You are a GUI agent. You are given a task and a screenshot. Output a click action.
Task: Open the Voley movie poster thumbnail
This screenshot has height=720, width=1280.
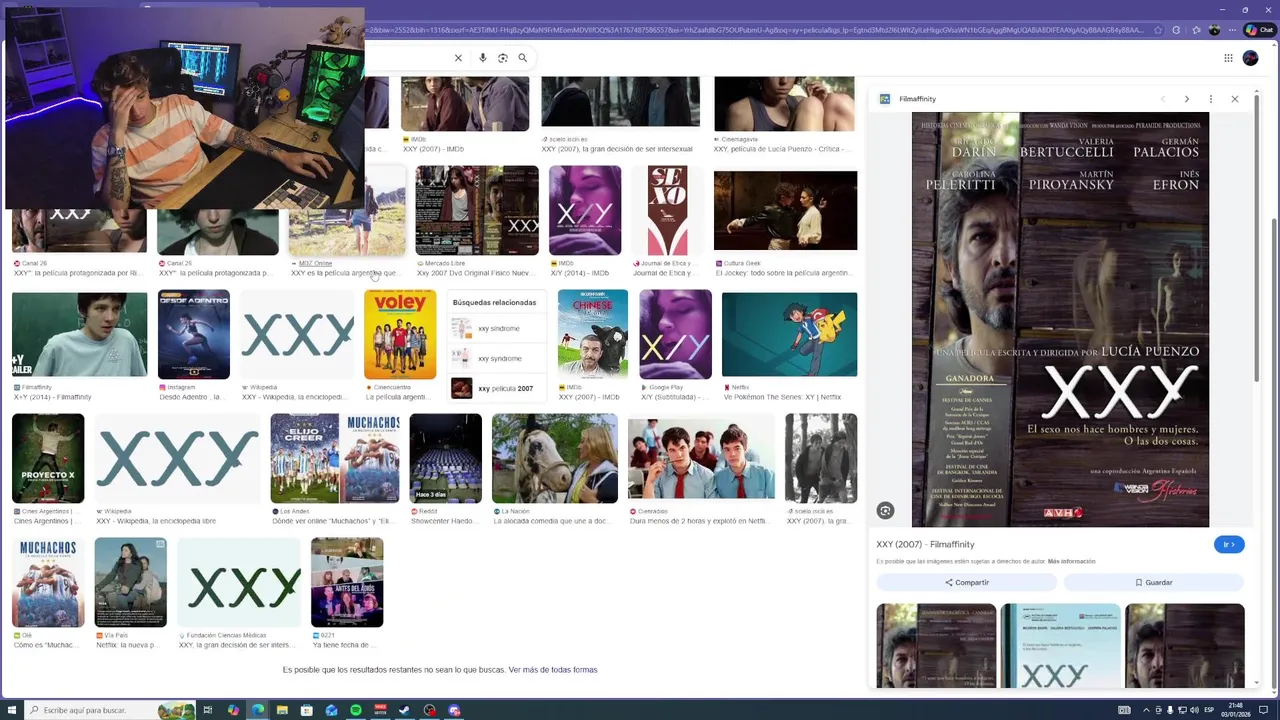400,335
